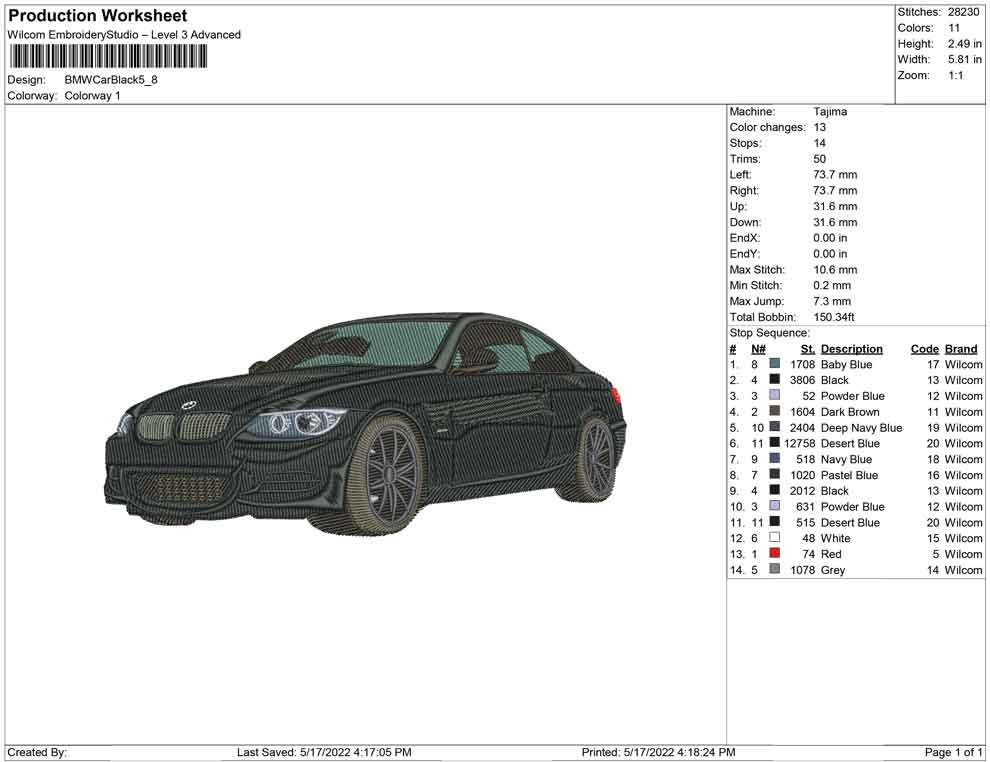Select the Code column header

point(925,349)
